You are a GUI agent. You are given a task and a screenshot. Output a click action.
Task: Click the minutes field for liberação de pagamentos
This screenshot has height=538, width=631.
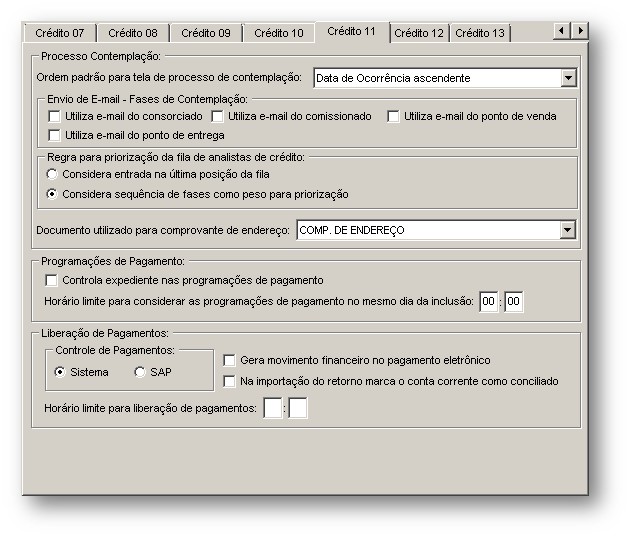click(x=298, y=408)
